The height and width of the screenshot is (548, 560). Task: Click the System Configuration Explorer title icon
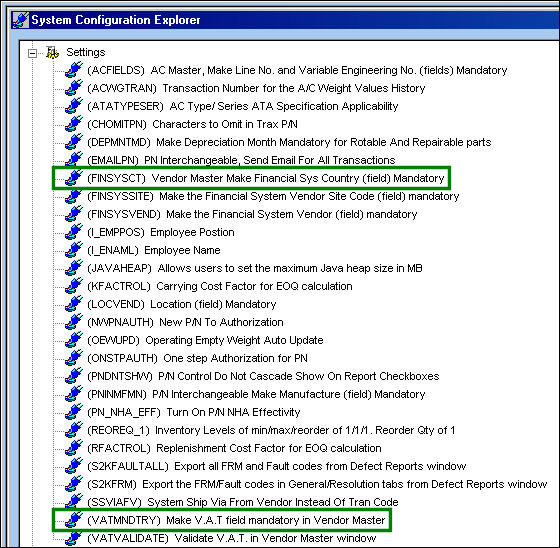[x=21, y=20]
